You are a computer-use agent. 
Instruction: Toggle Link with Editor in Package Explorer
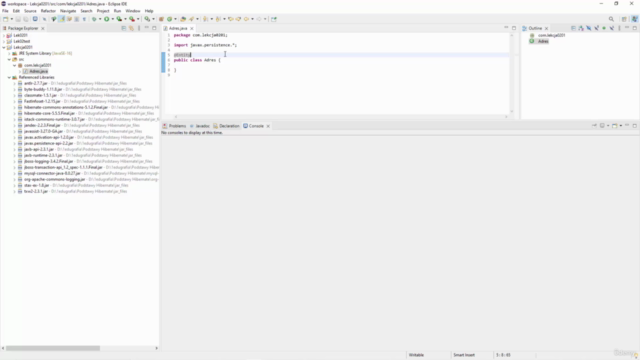pyautogui.click(x=131, y=28)
